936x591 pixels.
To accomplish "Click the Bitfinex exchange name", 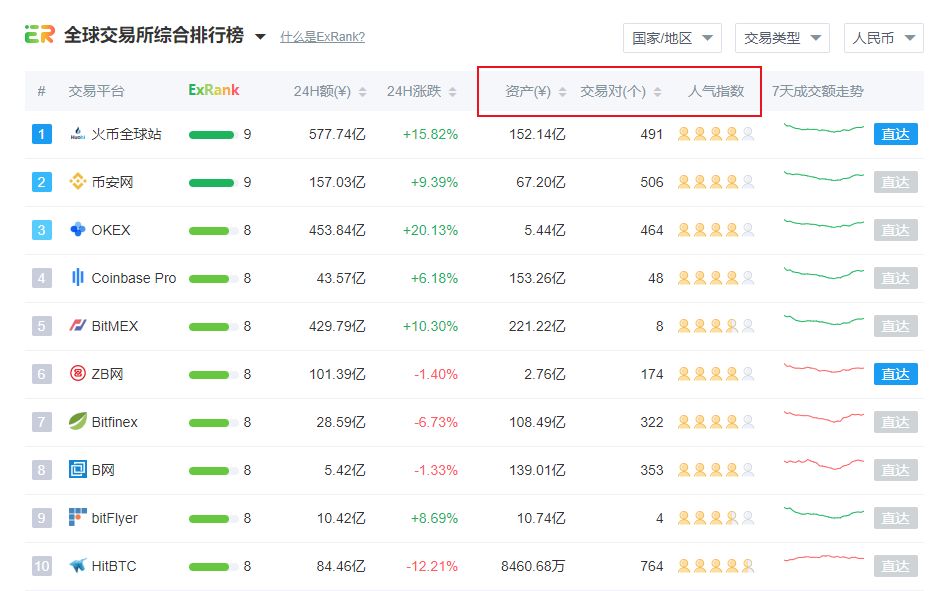I will [x=115, y=422].
